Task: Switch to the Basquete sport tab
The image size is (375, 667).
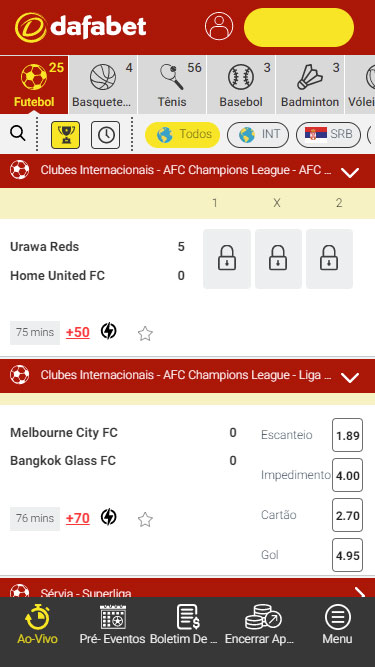Action: click(x=103, y=85)
